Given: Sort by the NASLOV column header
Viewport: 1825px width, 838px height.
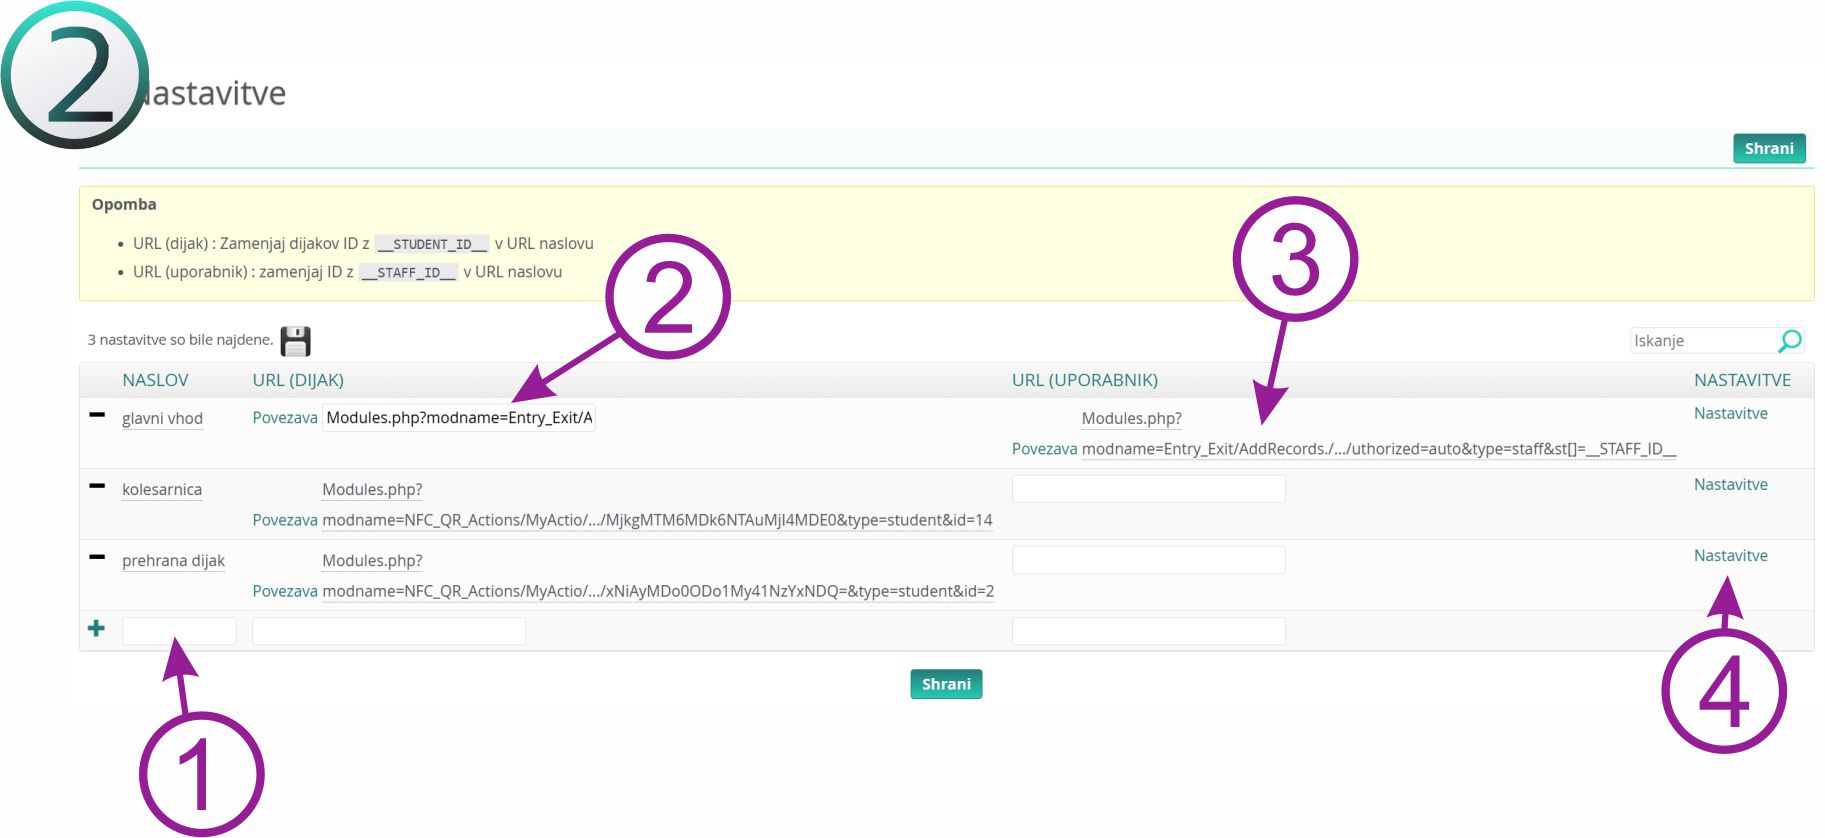Looking at the screenshot, I should 155,380.
